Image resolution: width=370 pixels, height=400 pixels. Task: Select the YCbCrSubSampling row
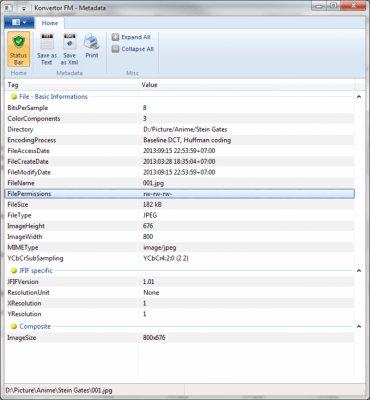pyautogui.click(x=179, y=258)
